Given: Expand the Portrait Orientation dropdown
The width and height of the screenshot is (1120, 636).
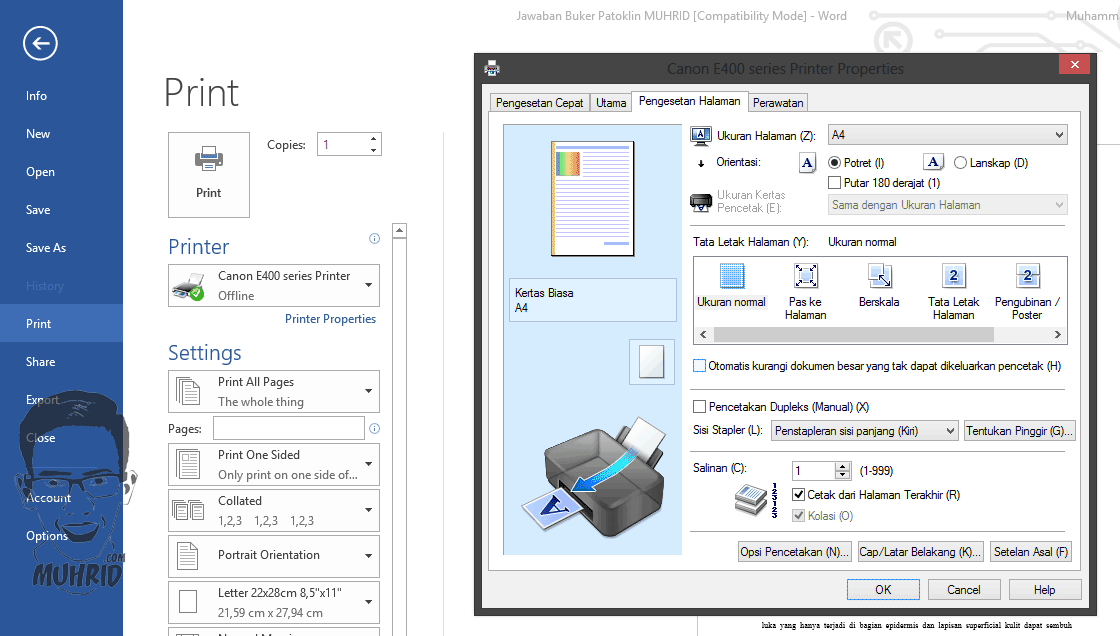Looking at the screenshot, I should 274,556.
